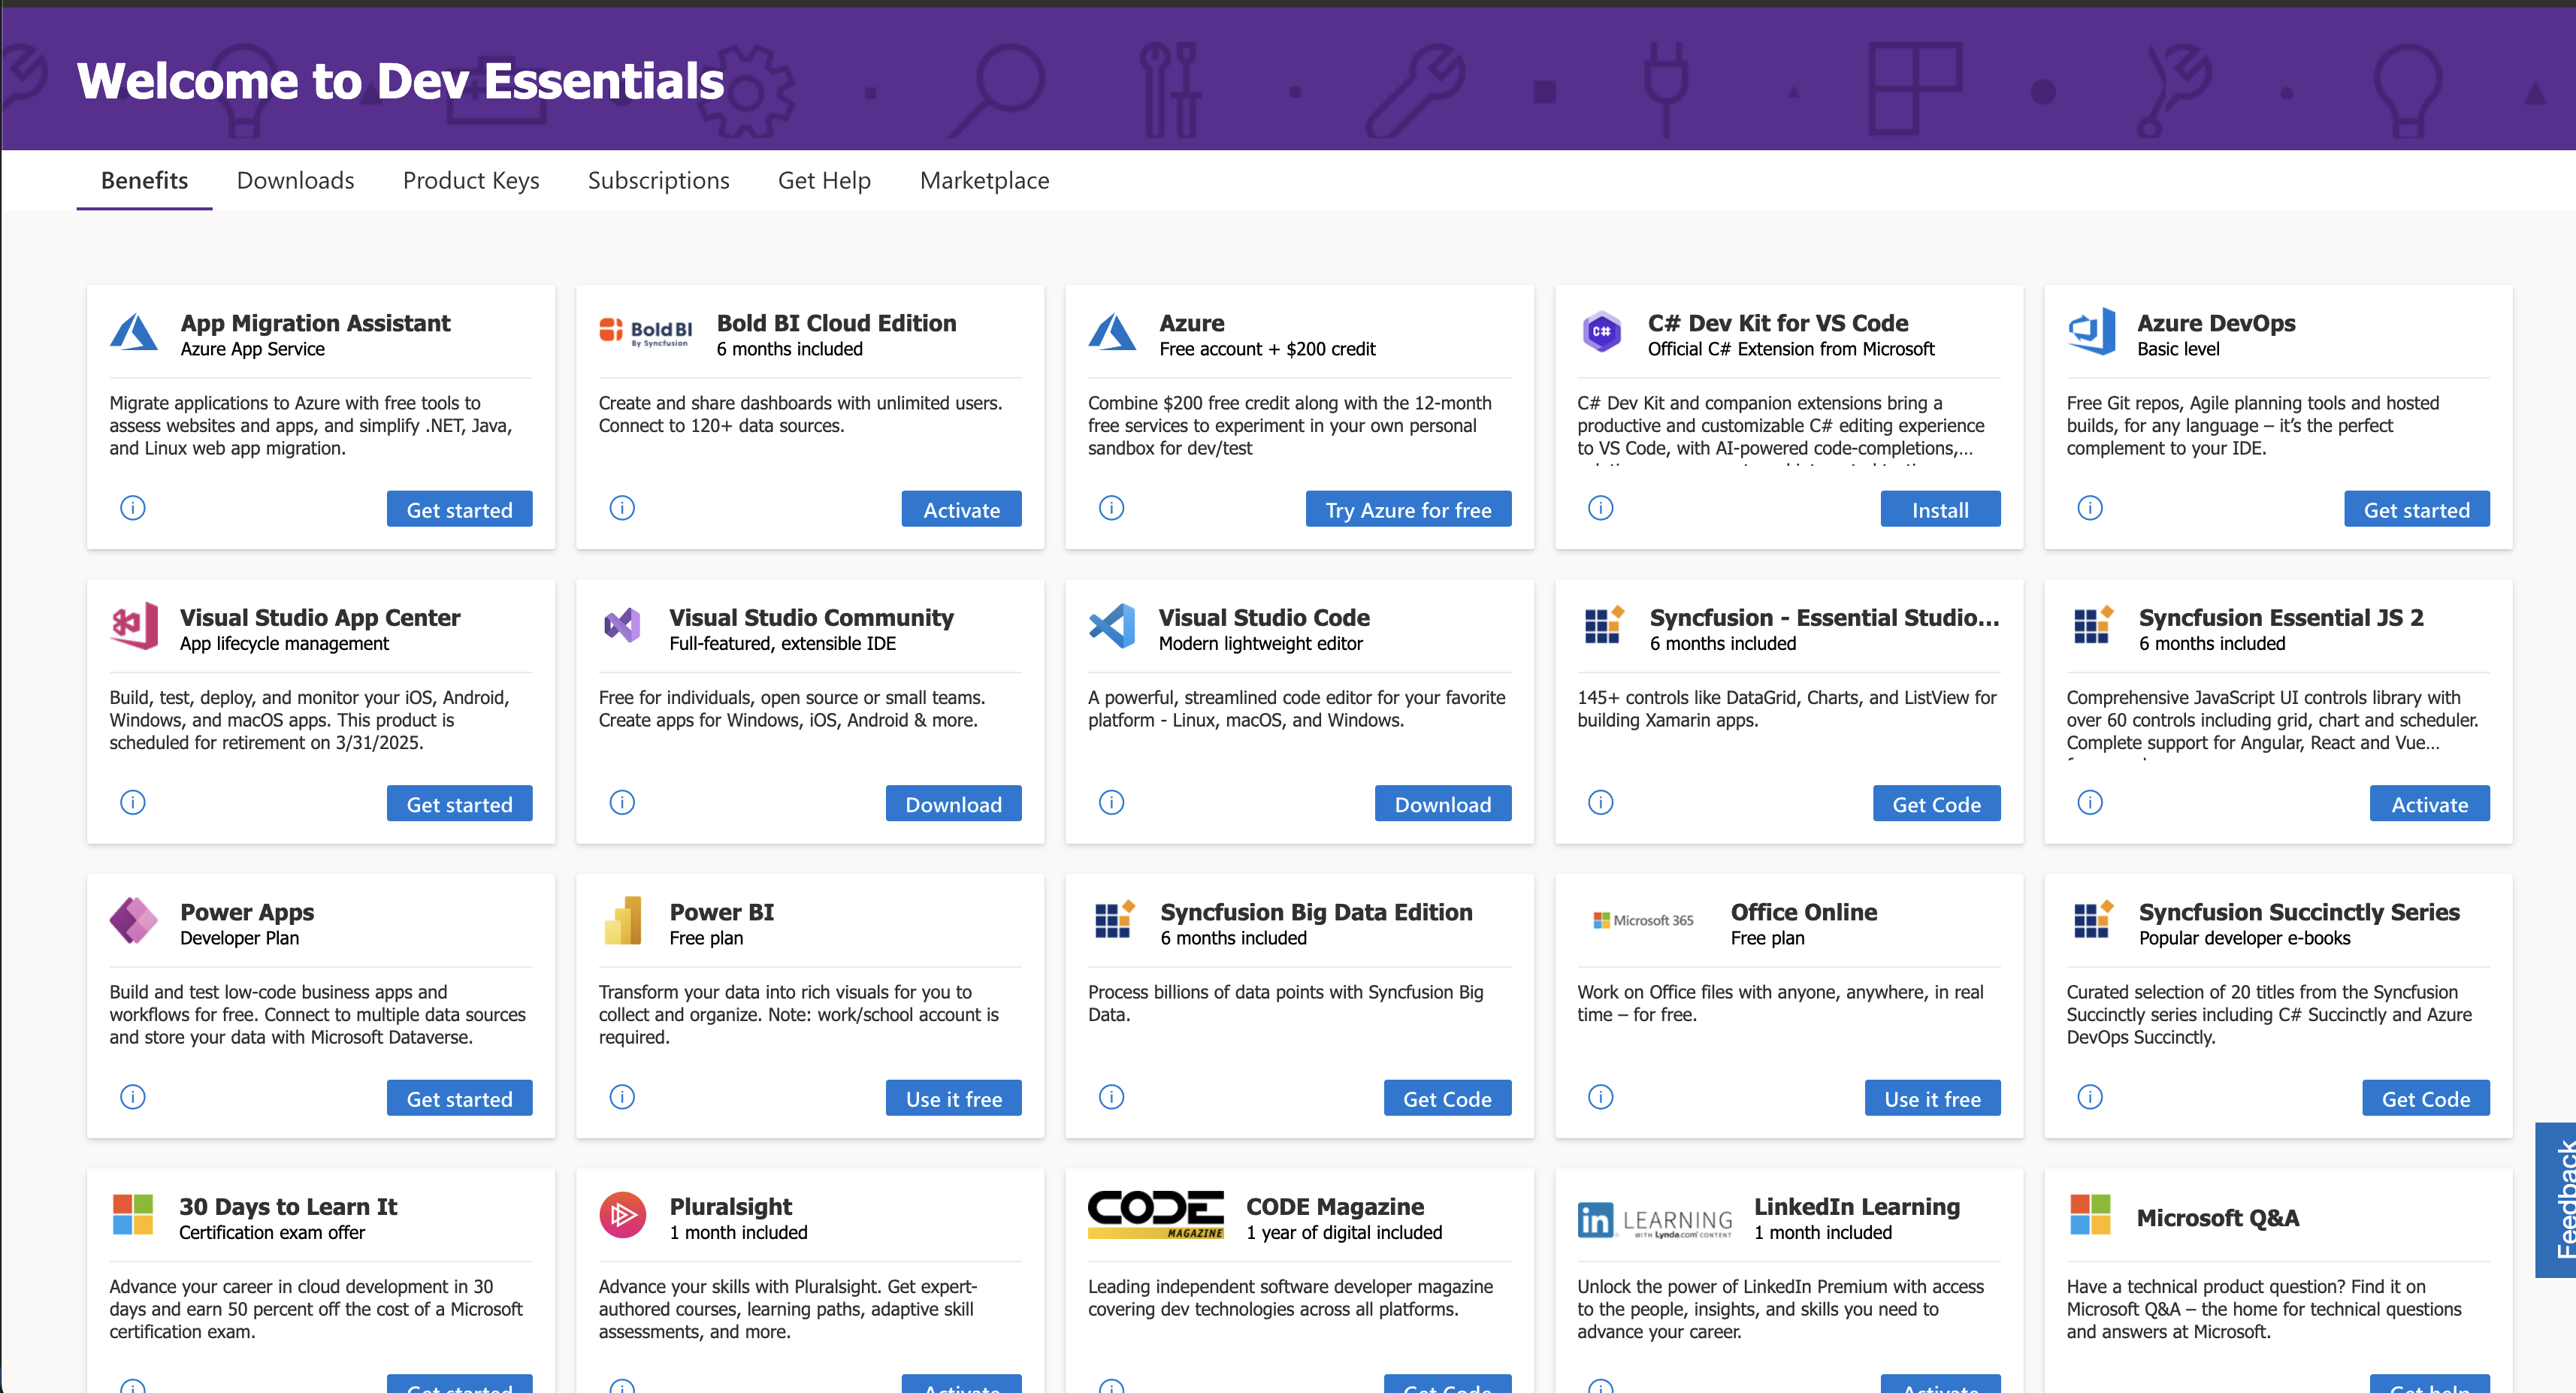Open info icon on Power Apps card
Viewport: 2576px width, 1393px height.
[x=133, y=1098]
